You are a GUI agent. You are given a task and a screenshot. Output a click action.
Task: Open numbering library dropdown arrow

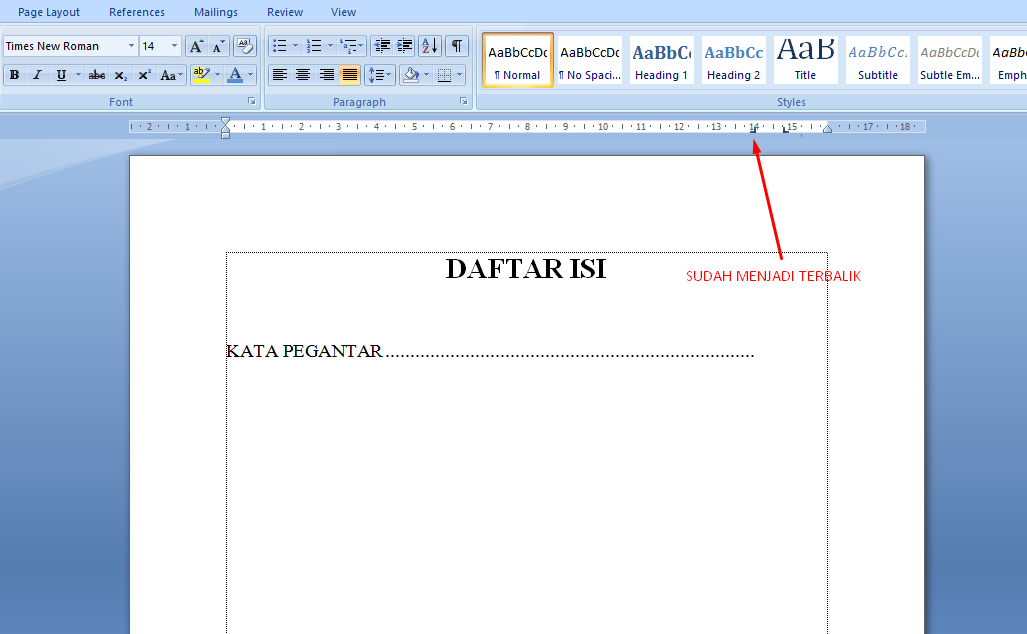(x=330, y=46)
